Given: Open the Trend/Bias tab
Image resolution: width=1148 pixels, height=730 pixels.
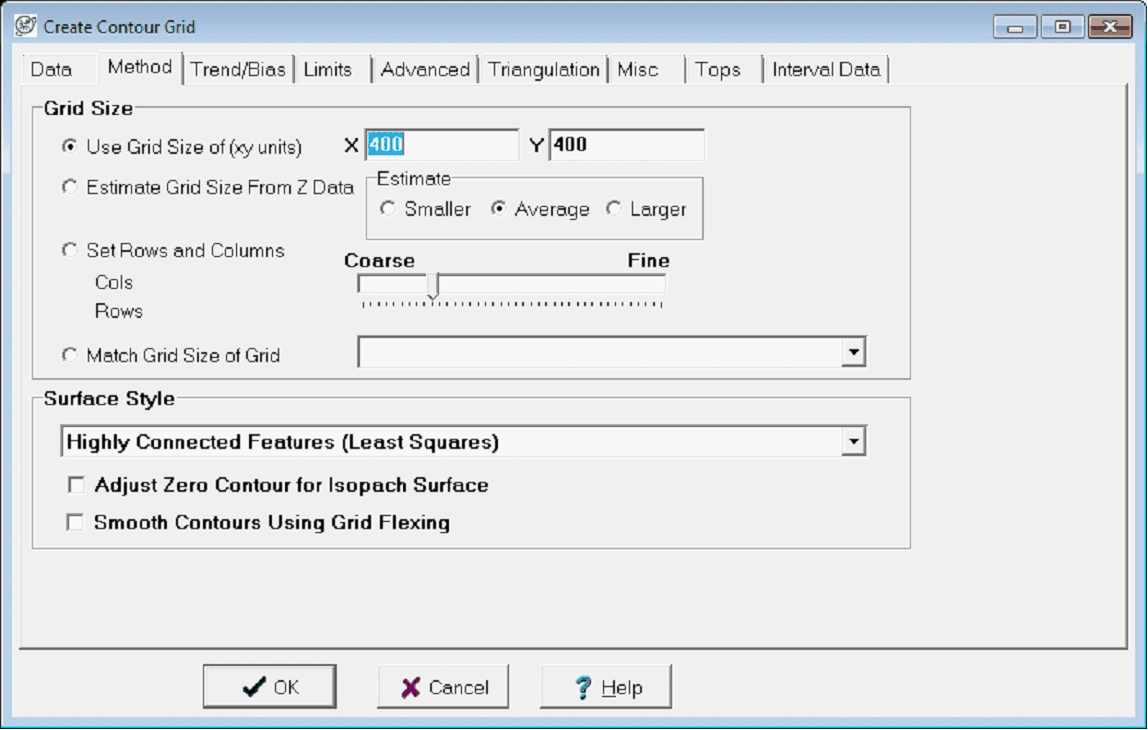Looking at the screenshot, I should (x=238, y=70).
